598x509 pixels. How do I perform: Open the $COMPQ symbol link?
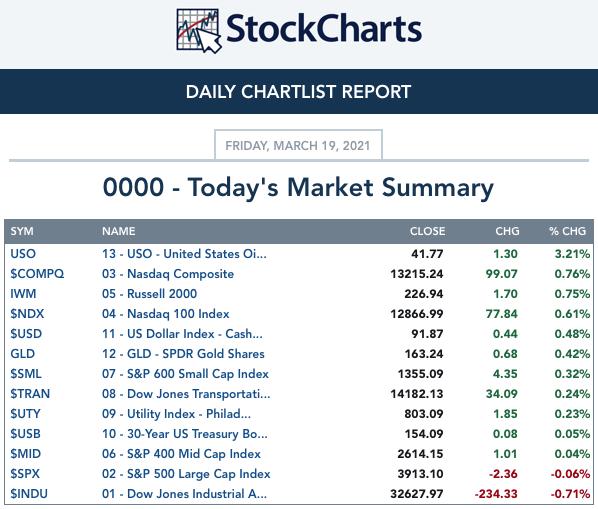[37, 274]
